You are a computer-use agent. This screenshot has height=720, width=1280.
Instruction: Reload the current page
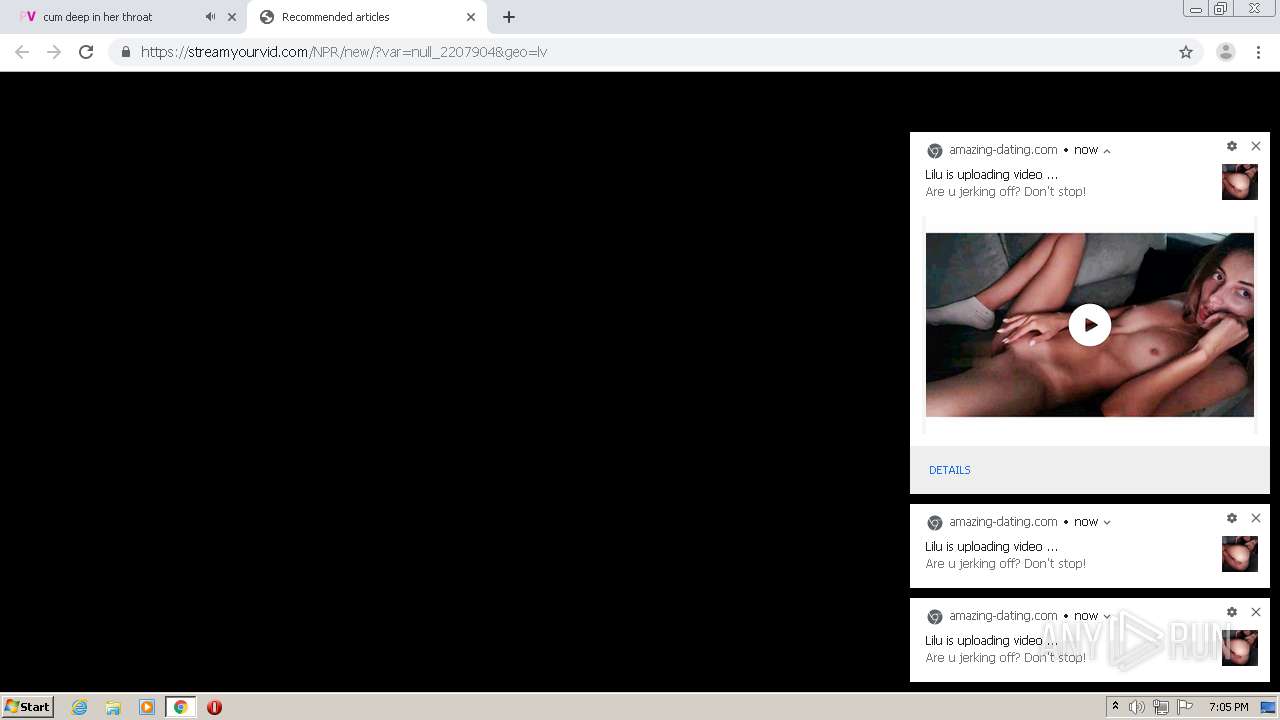tap(86, 52)
